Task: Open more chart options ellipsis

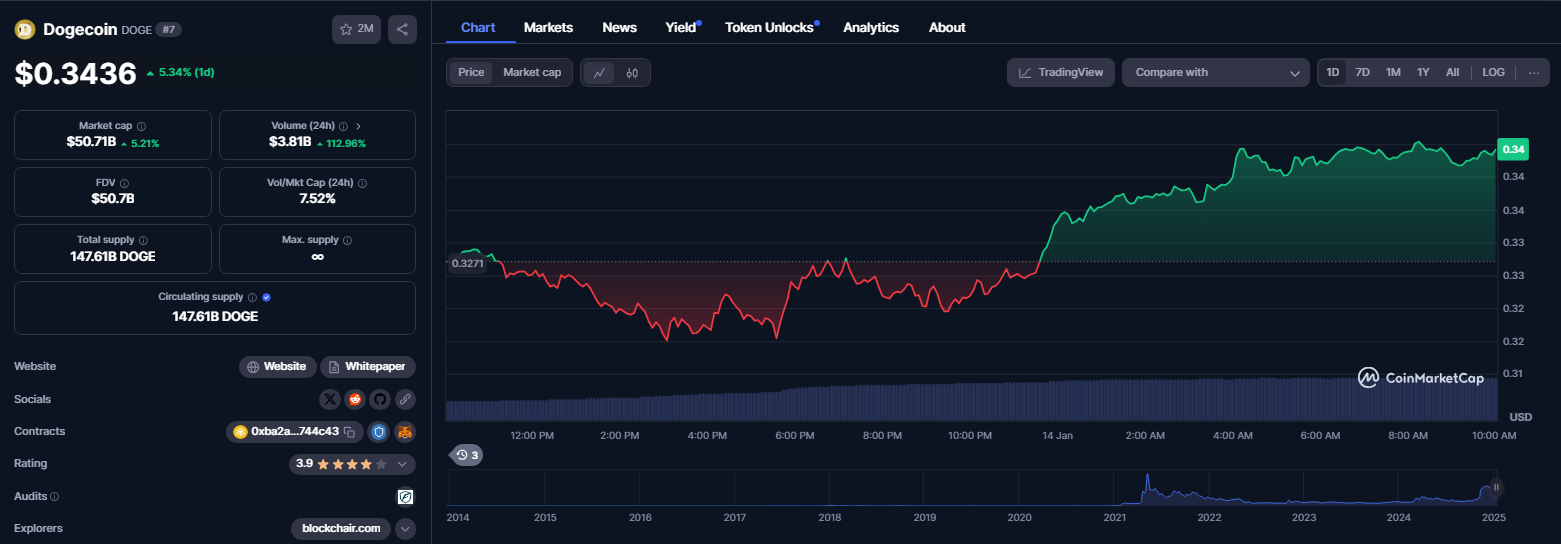Action: tap(1534, 72)
